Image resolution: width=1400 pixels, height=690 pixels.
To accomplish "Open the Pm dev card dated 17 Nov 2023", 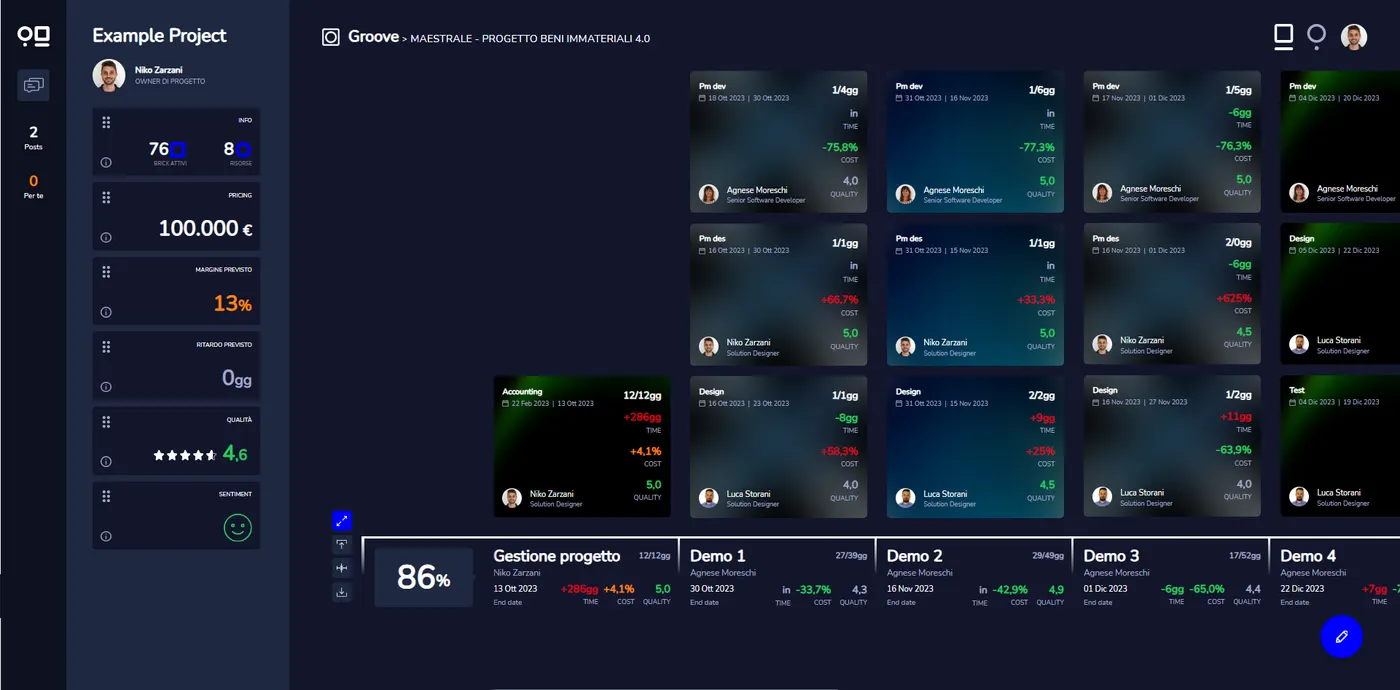I will pyautogui.click(x=1172, y=141).
